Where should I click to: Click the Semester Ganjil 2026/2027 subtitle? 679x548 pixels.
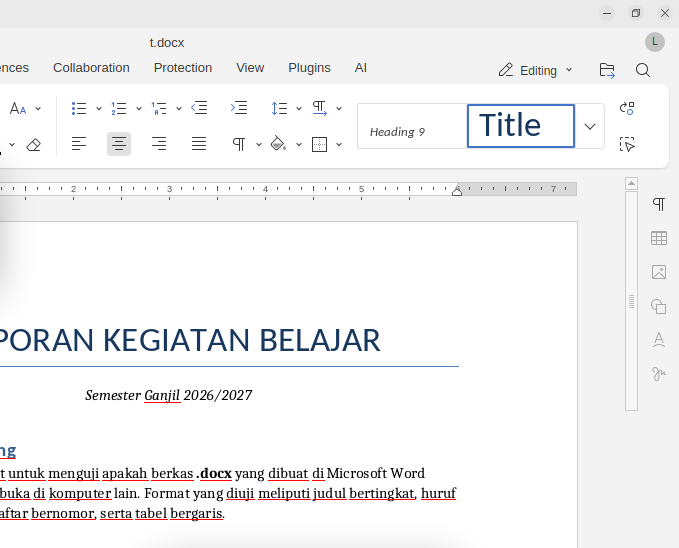(x=168, y=396)
